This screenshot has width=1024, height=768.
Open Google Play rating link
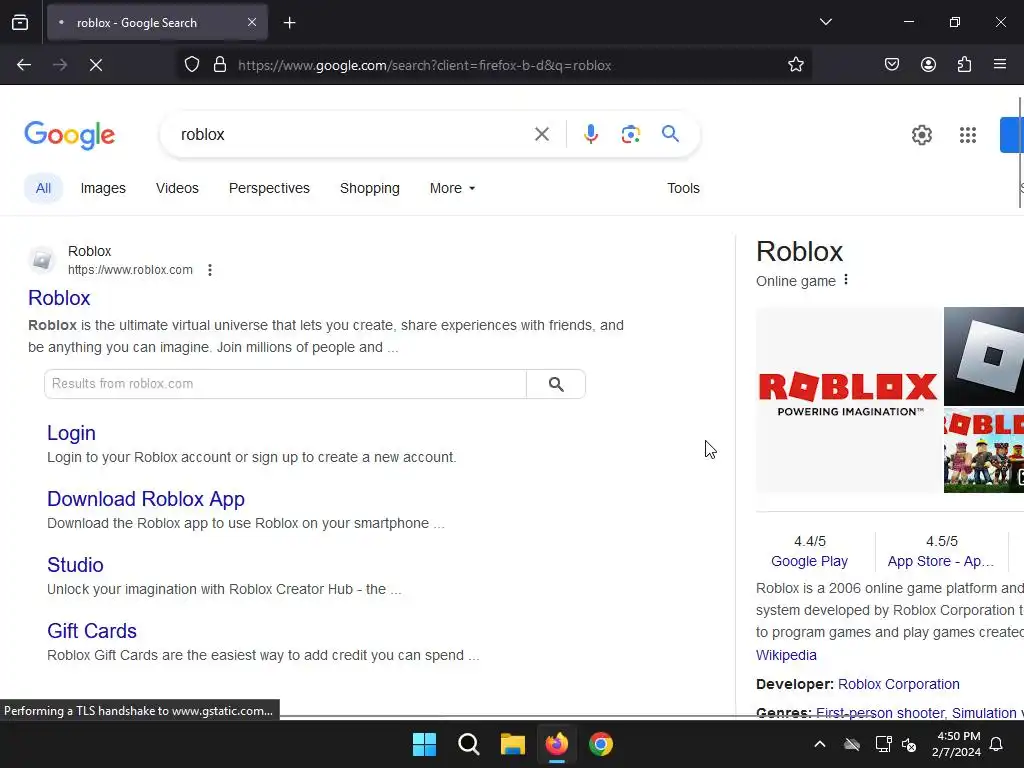809,561
